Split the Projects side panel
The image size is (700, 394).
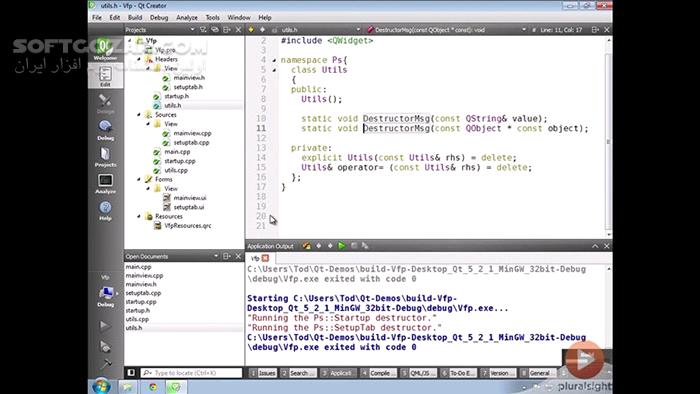coord(227,29)
